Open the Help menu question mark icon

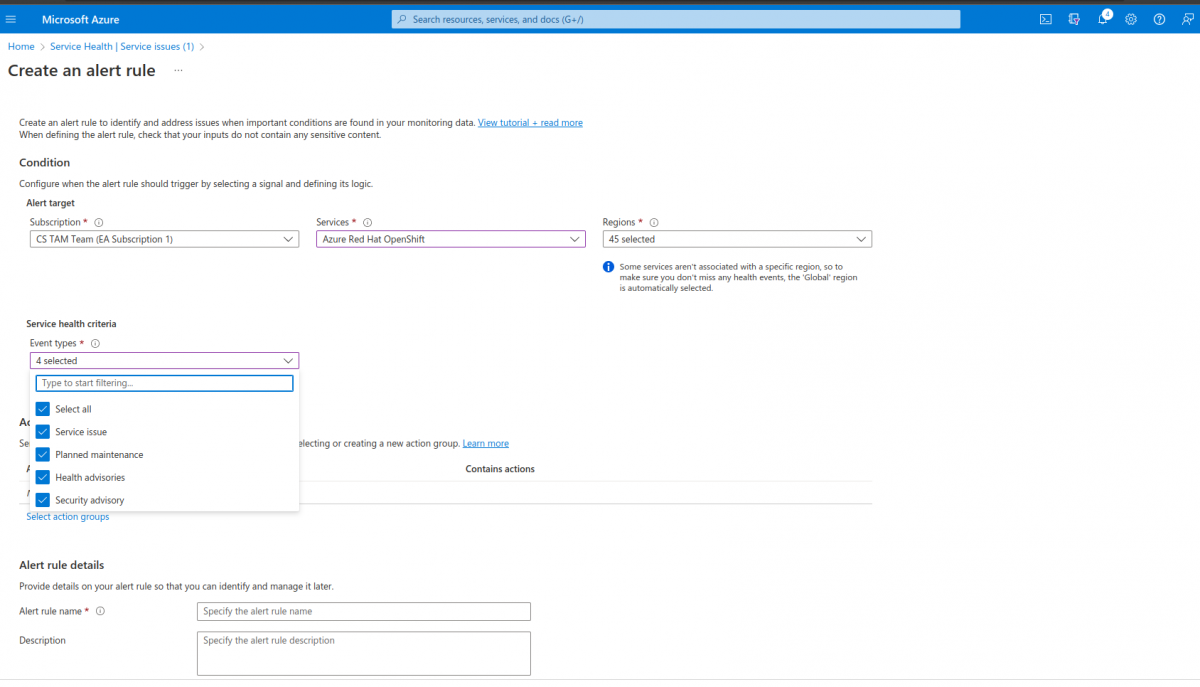tap(1159, 19)
